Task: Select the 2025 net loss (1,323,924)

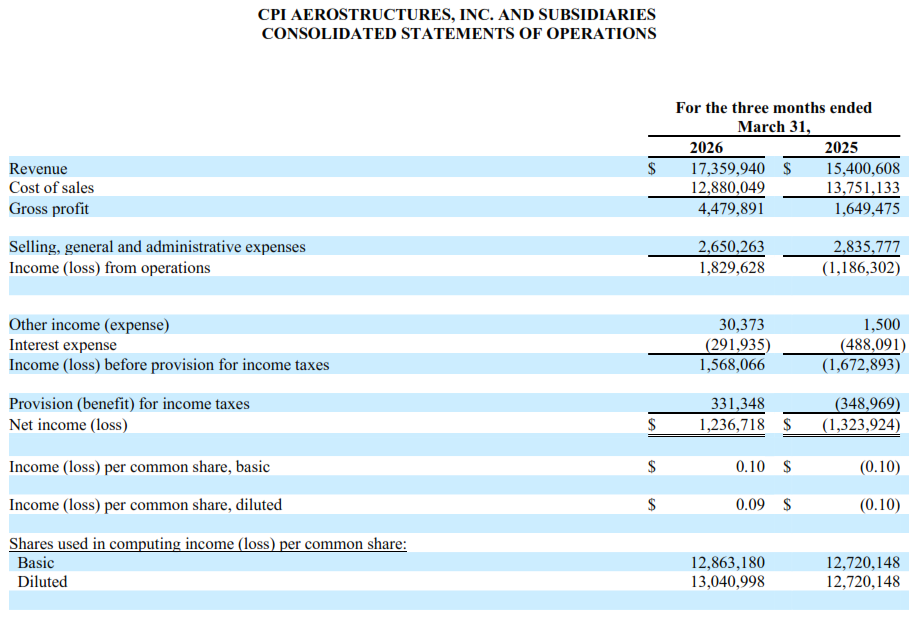Action: (x=861, y=425)
